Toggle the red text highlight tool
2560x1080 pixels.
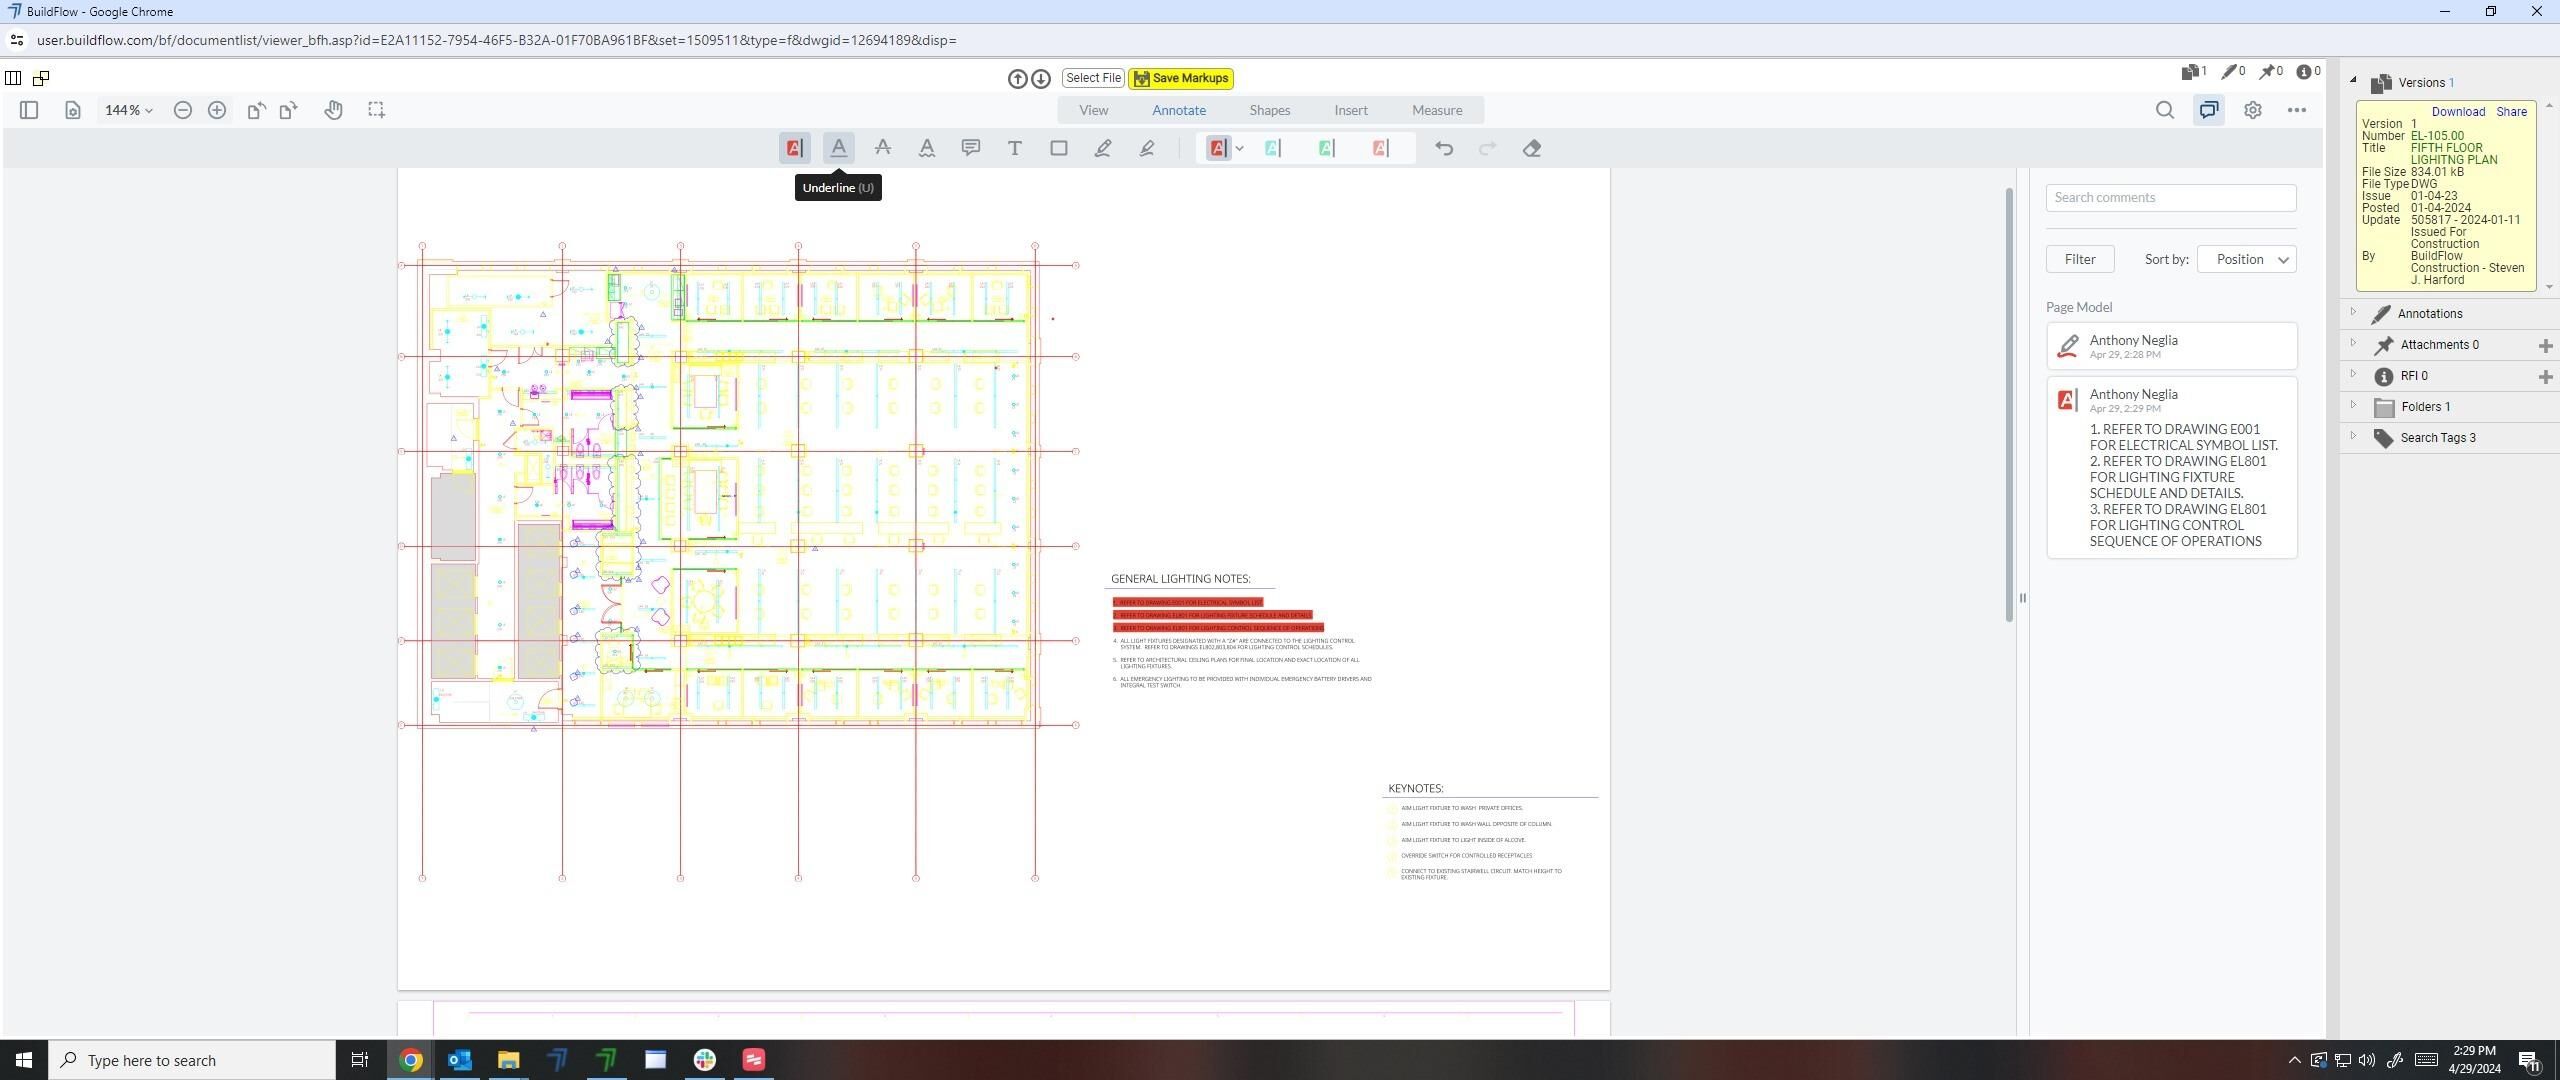click(794, 148)
